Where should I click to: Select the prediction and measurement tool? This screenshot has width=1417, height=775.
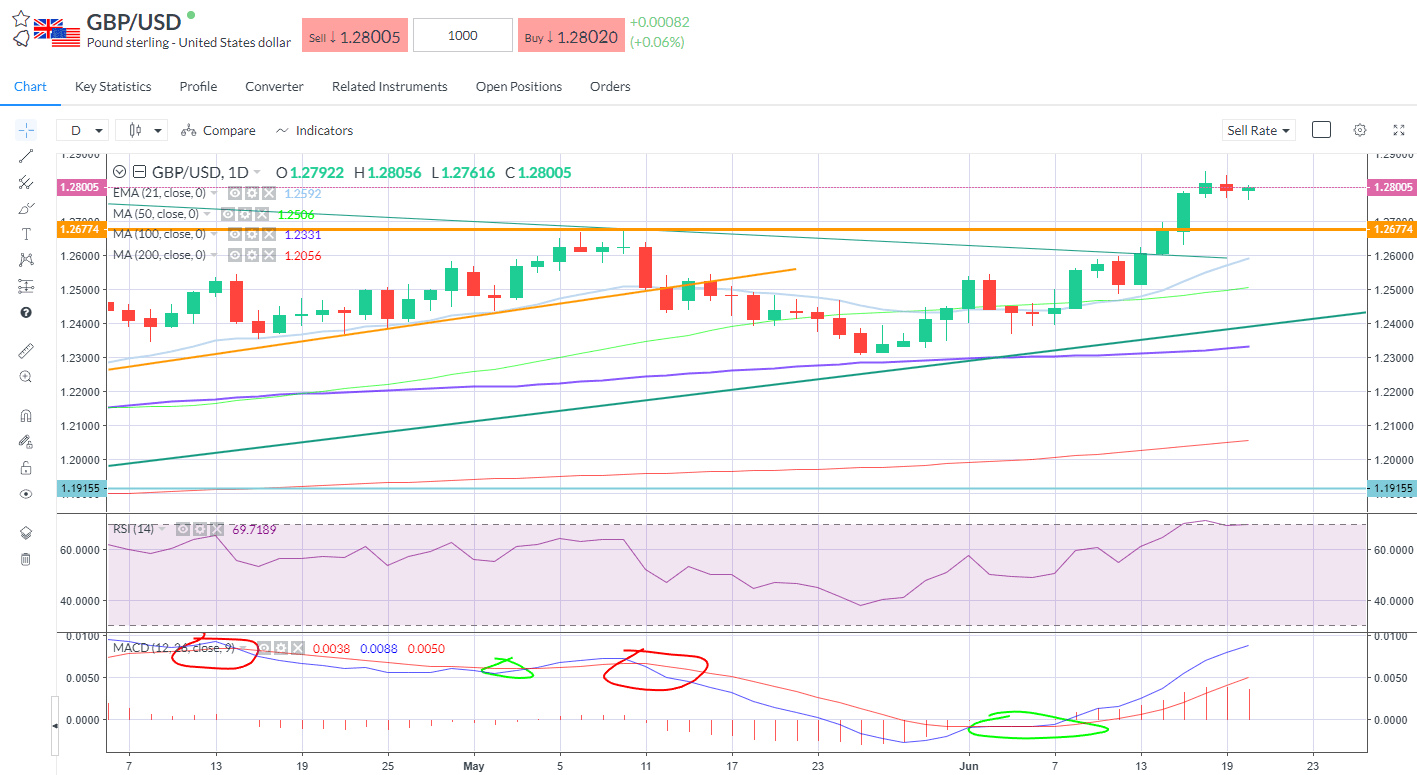[26, 286]
